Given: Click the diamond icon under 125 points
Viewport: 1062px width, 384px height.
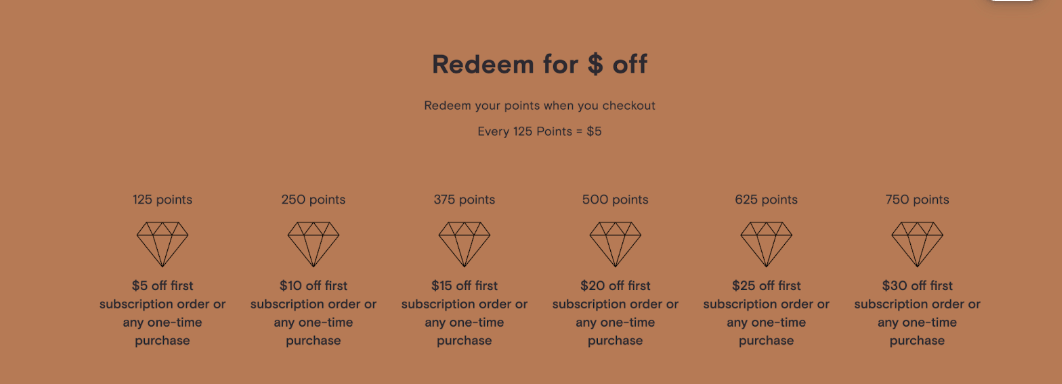Looking at the screenshot, I should 163,244.
